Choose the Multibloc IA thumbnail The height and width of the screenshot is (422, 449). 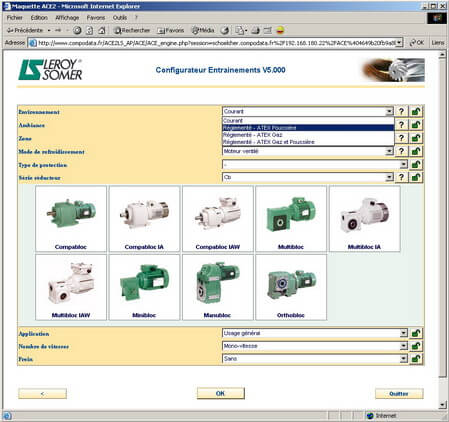click(365, 219)
